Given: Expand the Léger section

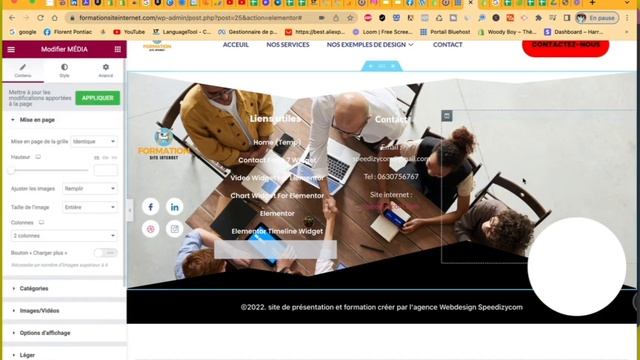Looking at the screenshot, I should click(x=27, y=355).
